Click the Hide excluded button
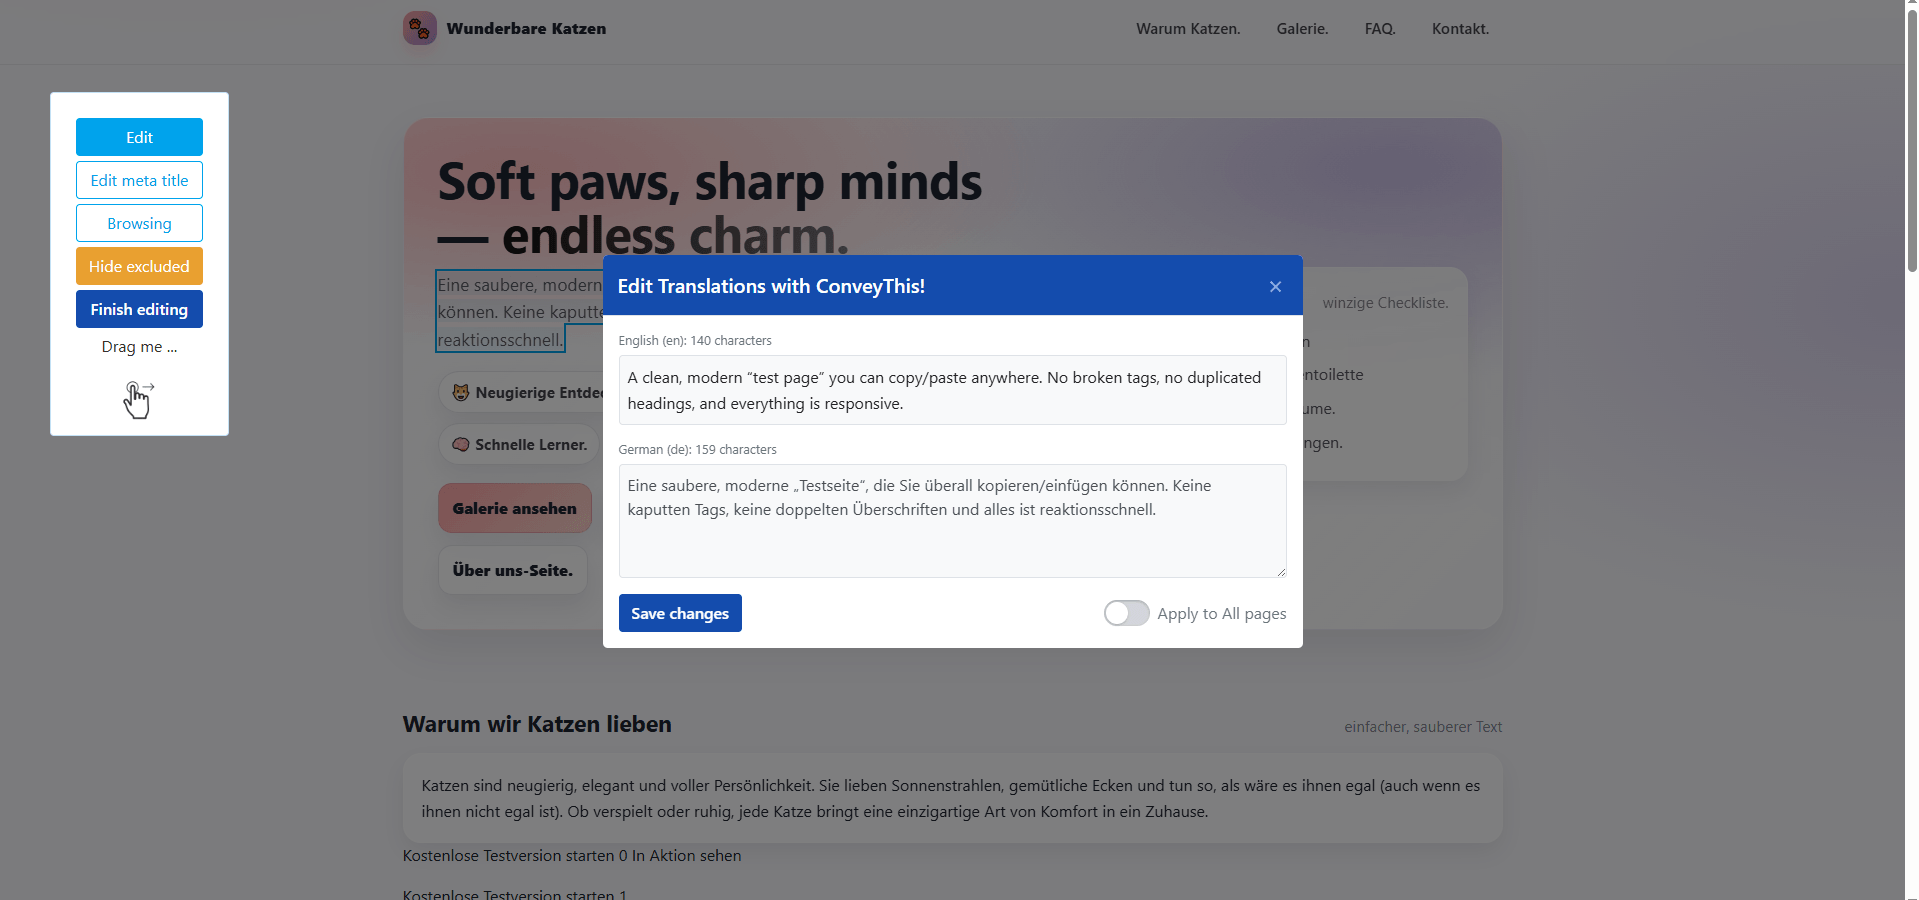 click(139, 266)
